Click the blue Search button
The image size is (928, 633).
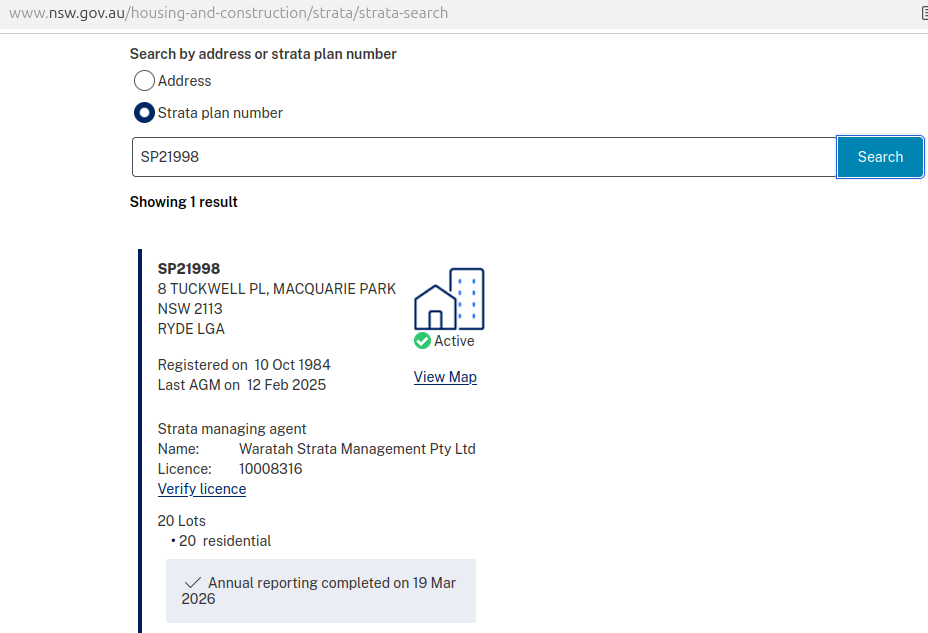tap(880, 157)
